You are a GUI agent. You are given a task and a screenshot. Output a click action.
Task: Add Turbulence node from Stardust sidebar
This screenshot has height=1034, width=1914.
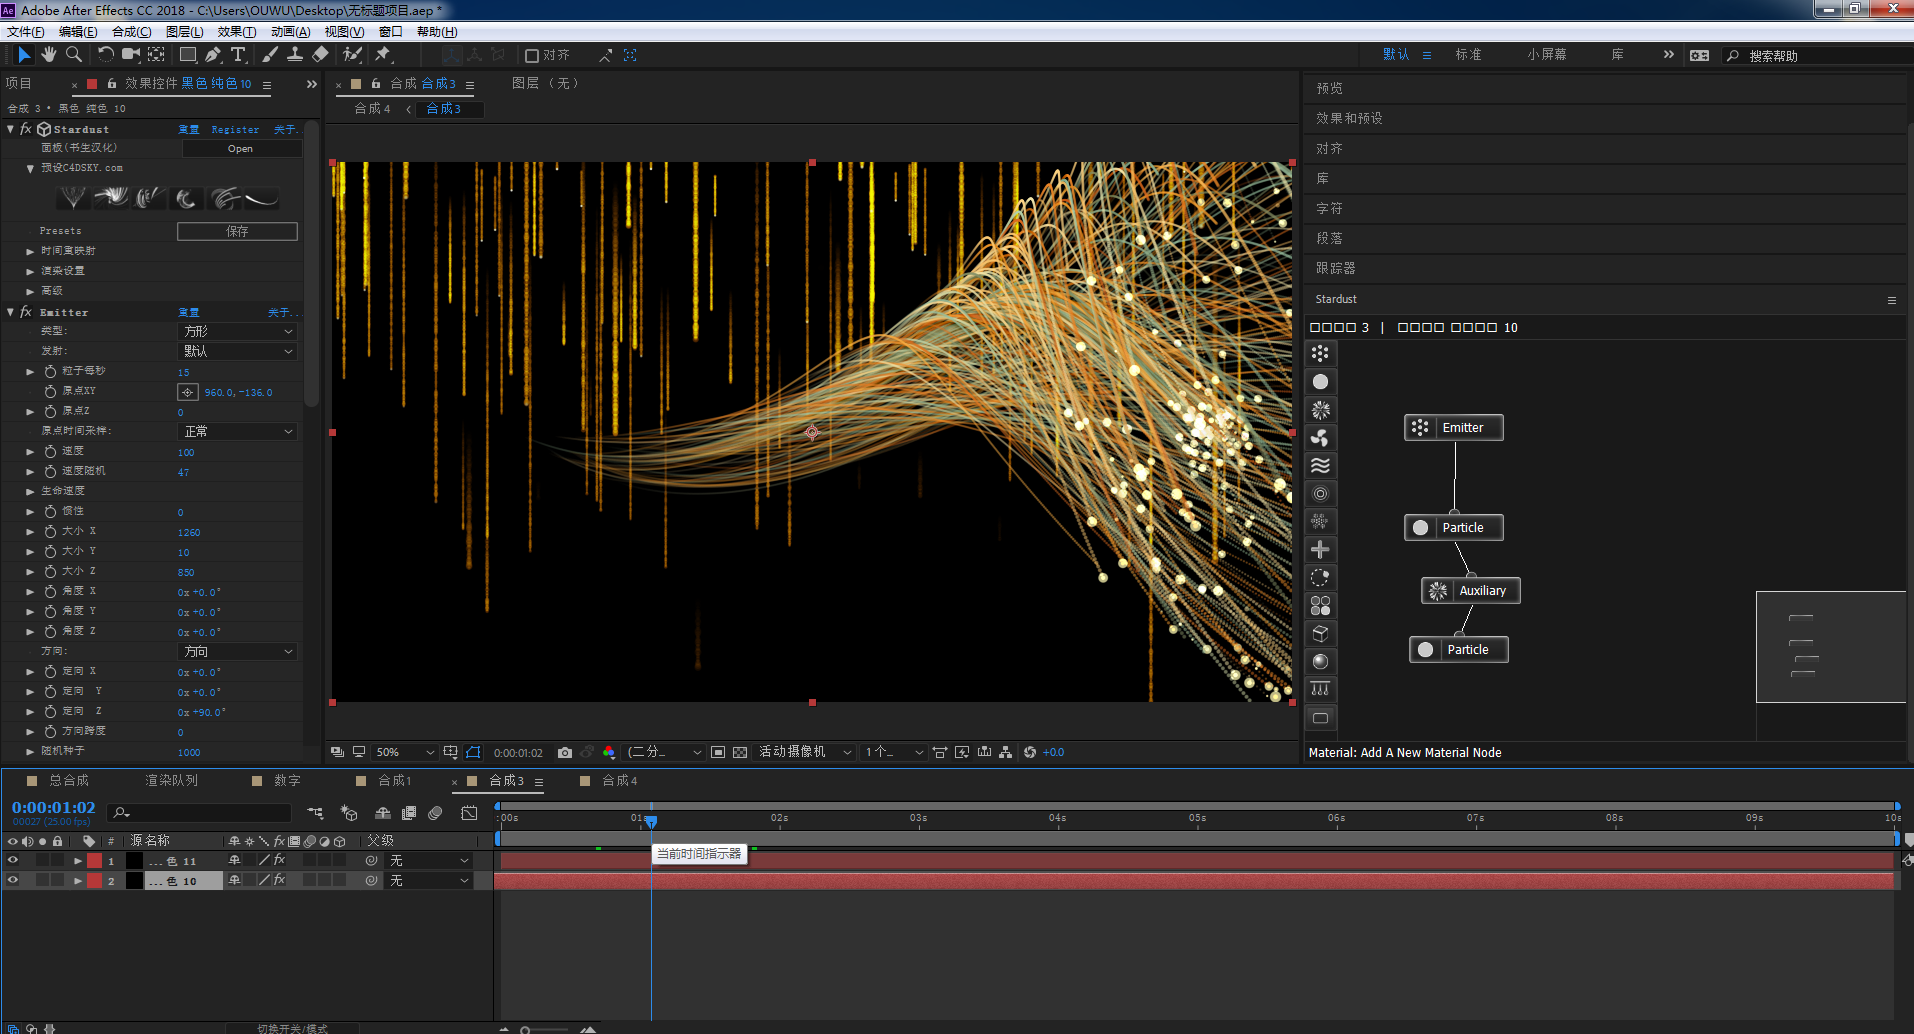[x=1320, y=466]
